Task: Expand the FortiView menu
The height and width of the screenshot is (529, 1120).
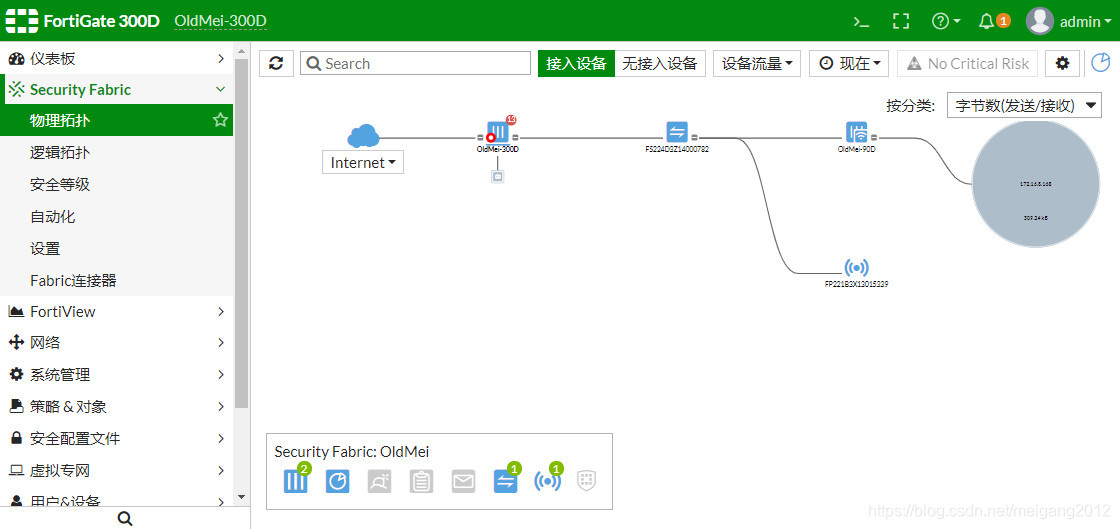Action: [x=116, y=311]
